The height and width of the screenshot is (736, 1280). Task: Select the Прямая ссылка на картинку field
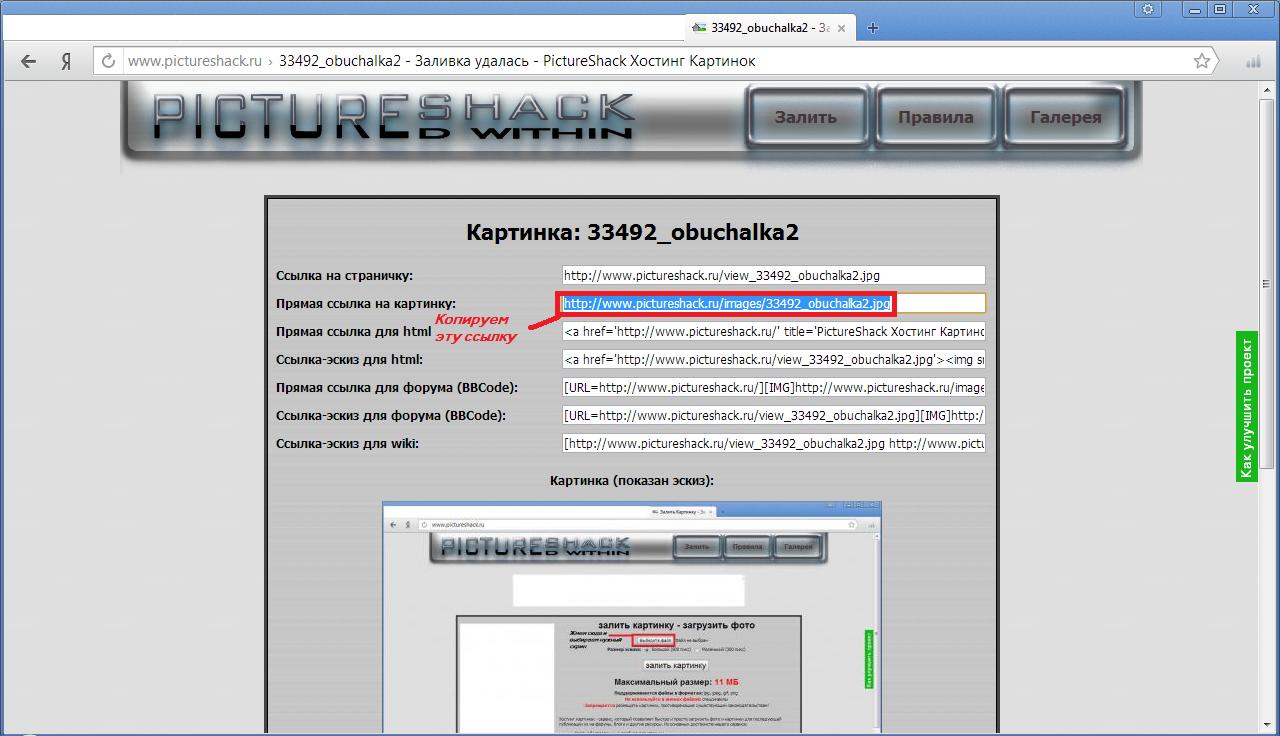(773, 303)
